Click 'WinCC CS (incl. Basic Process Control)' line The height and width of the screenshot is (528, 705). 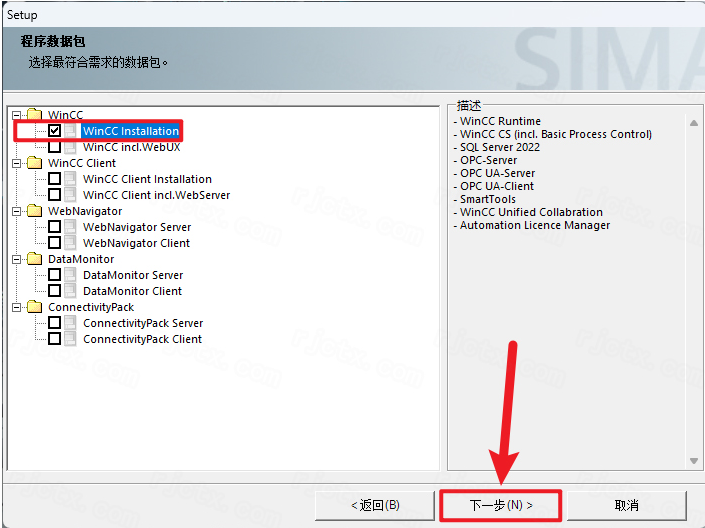coord(553,134)
